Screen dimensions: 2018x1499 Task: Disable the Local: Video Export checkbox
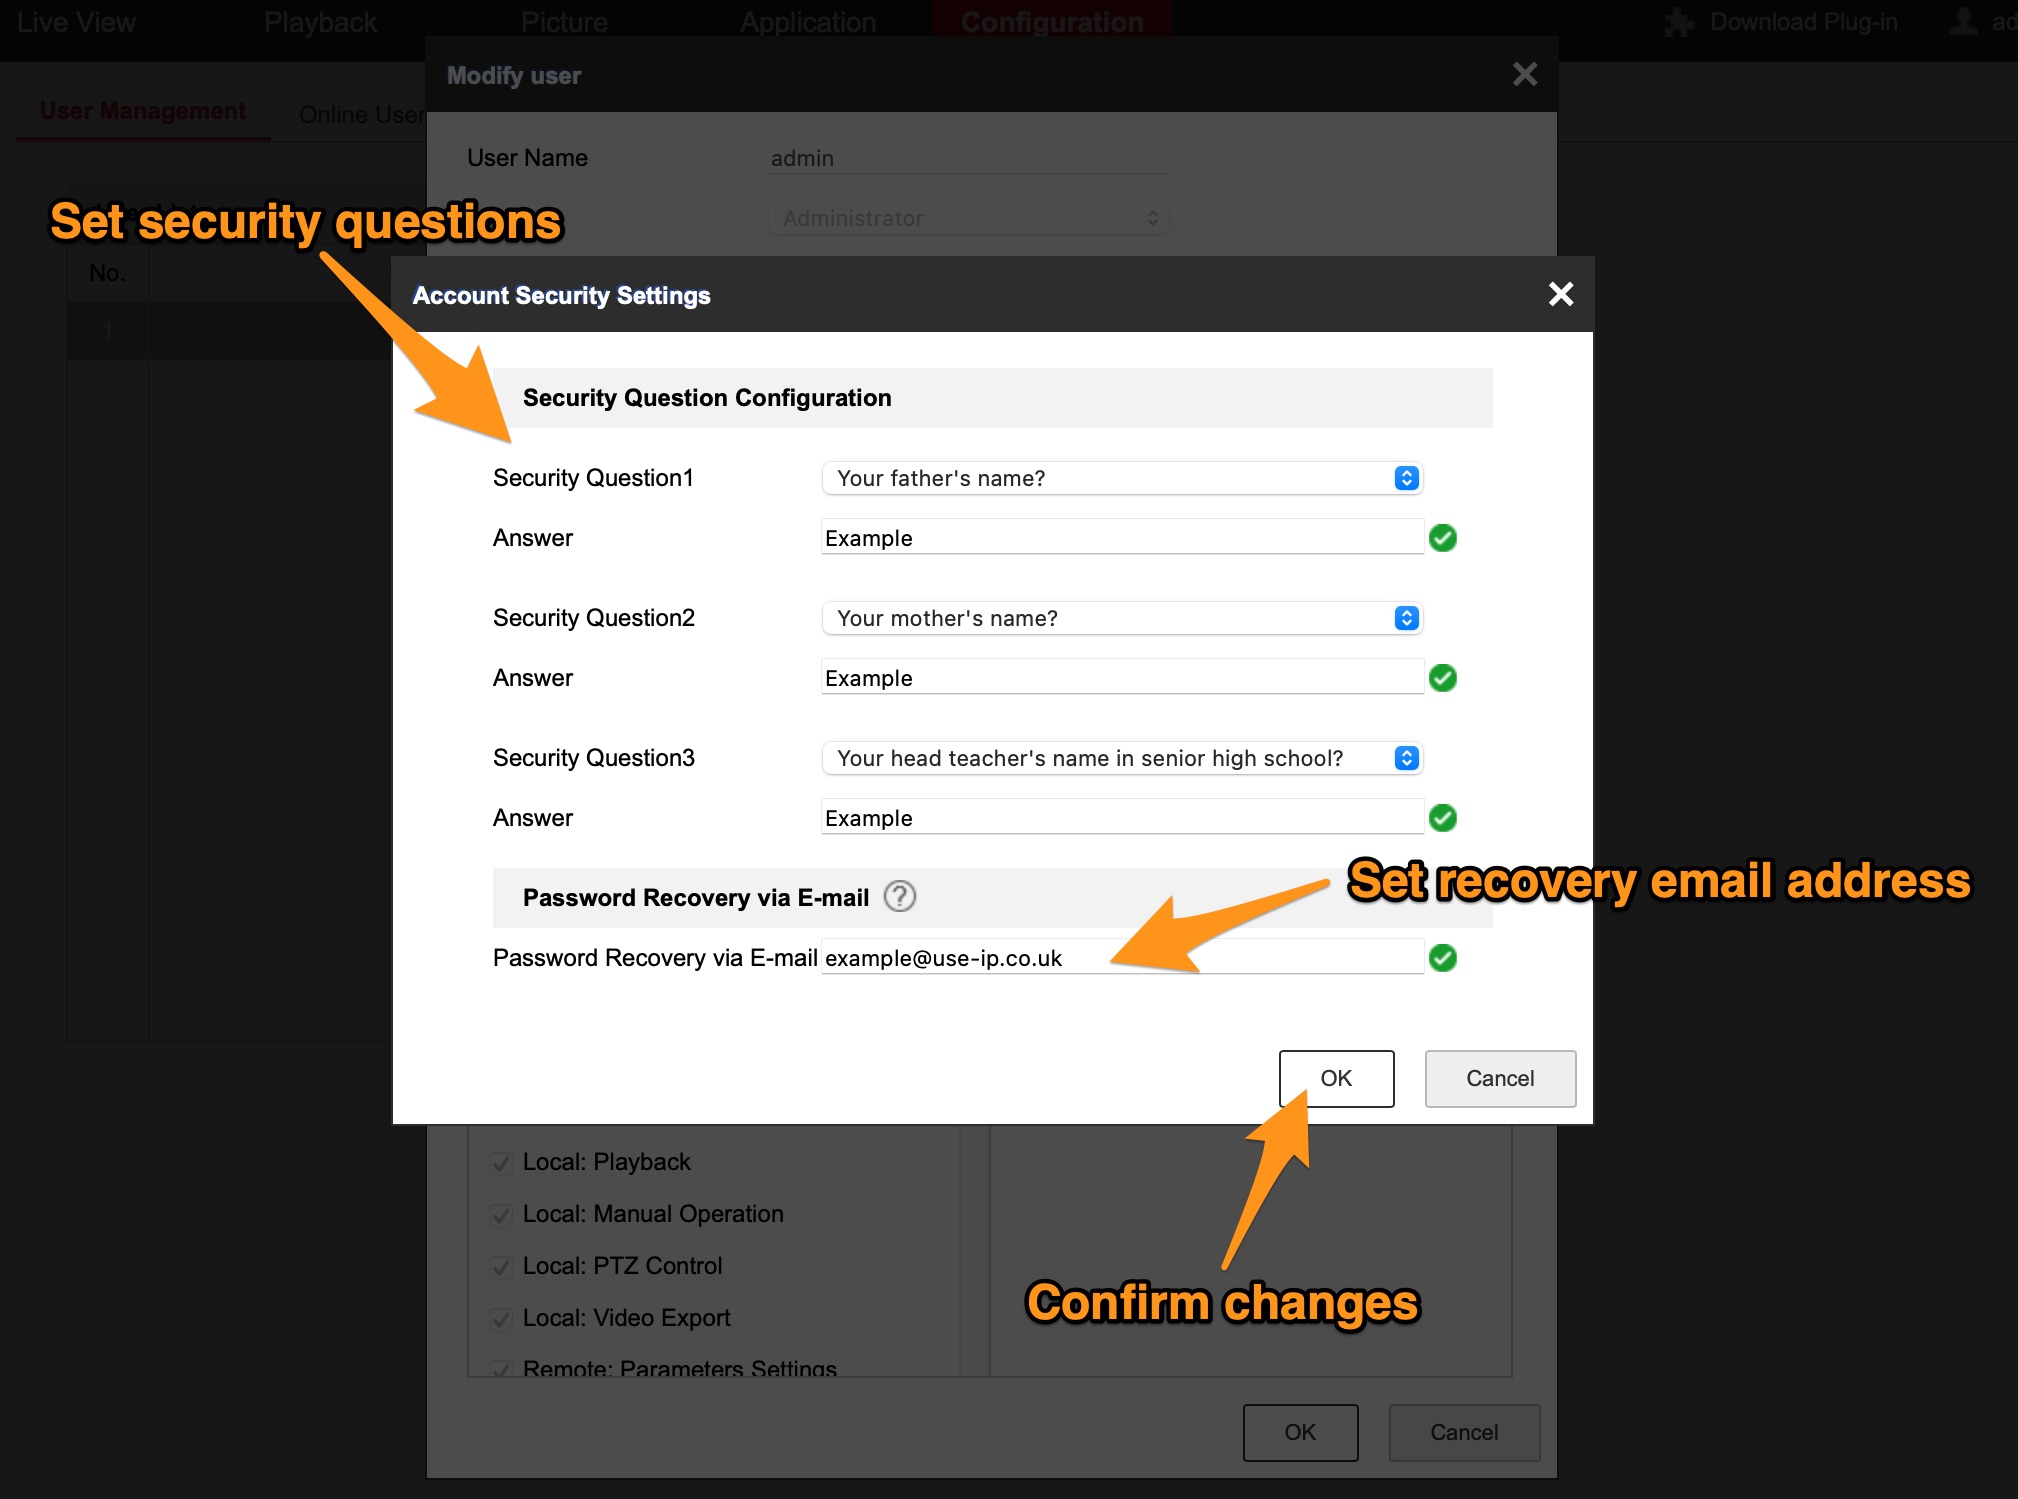tap(501, 1318)
